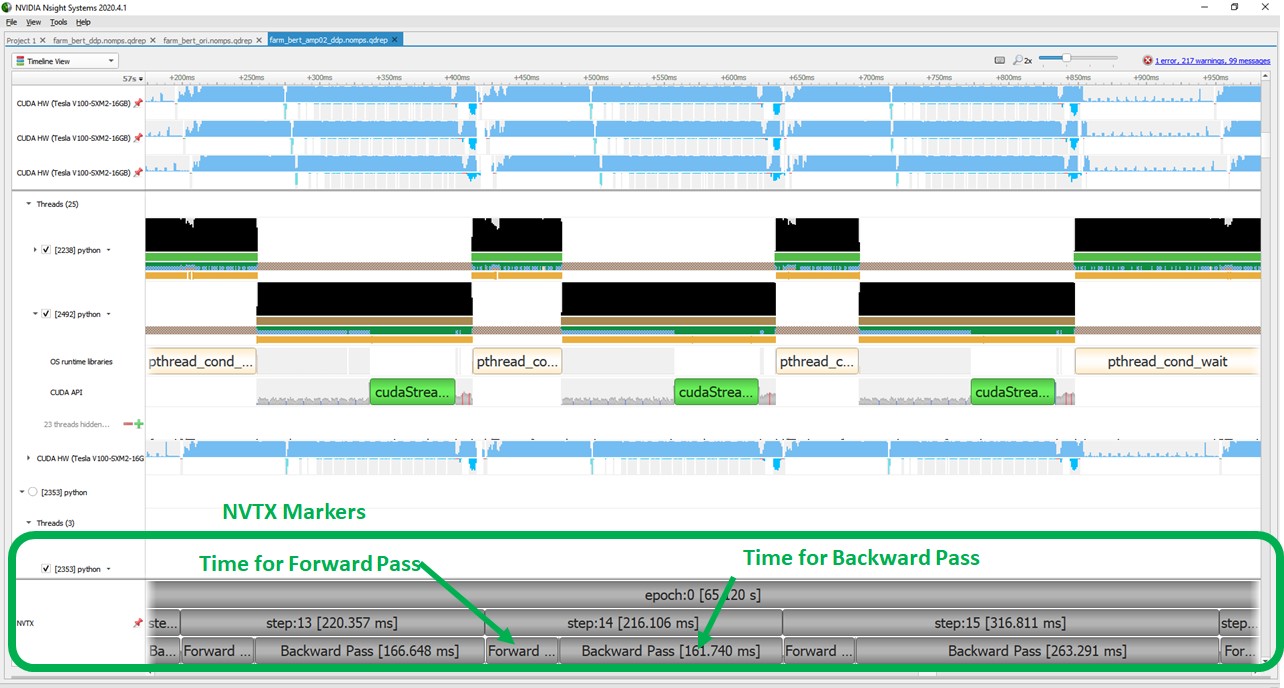Close the farm_bert_amp02_ddp.nomps.qdrep tab
1284x688 pixels.
[395, 40]
